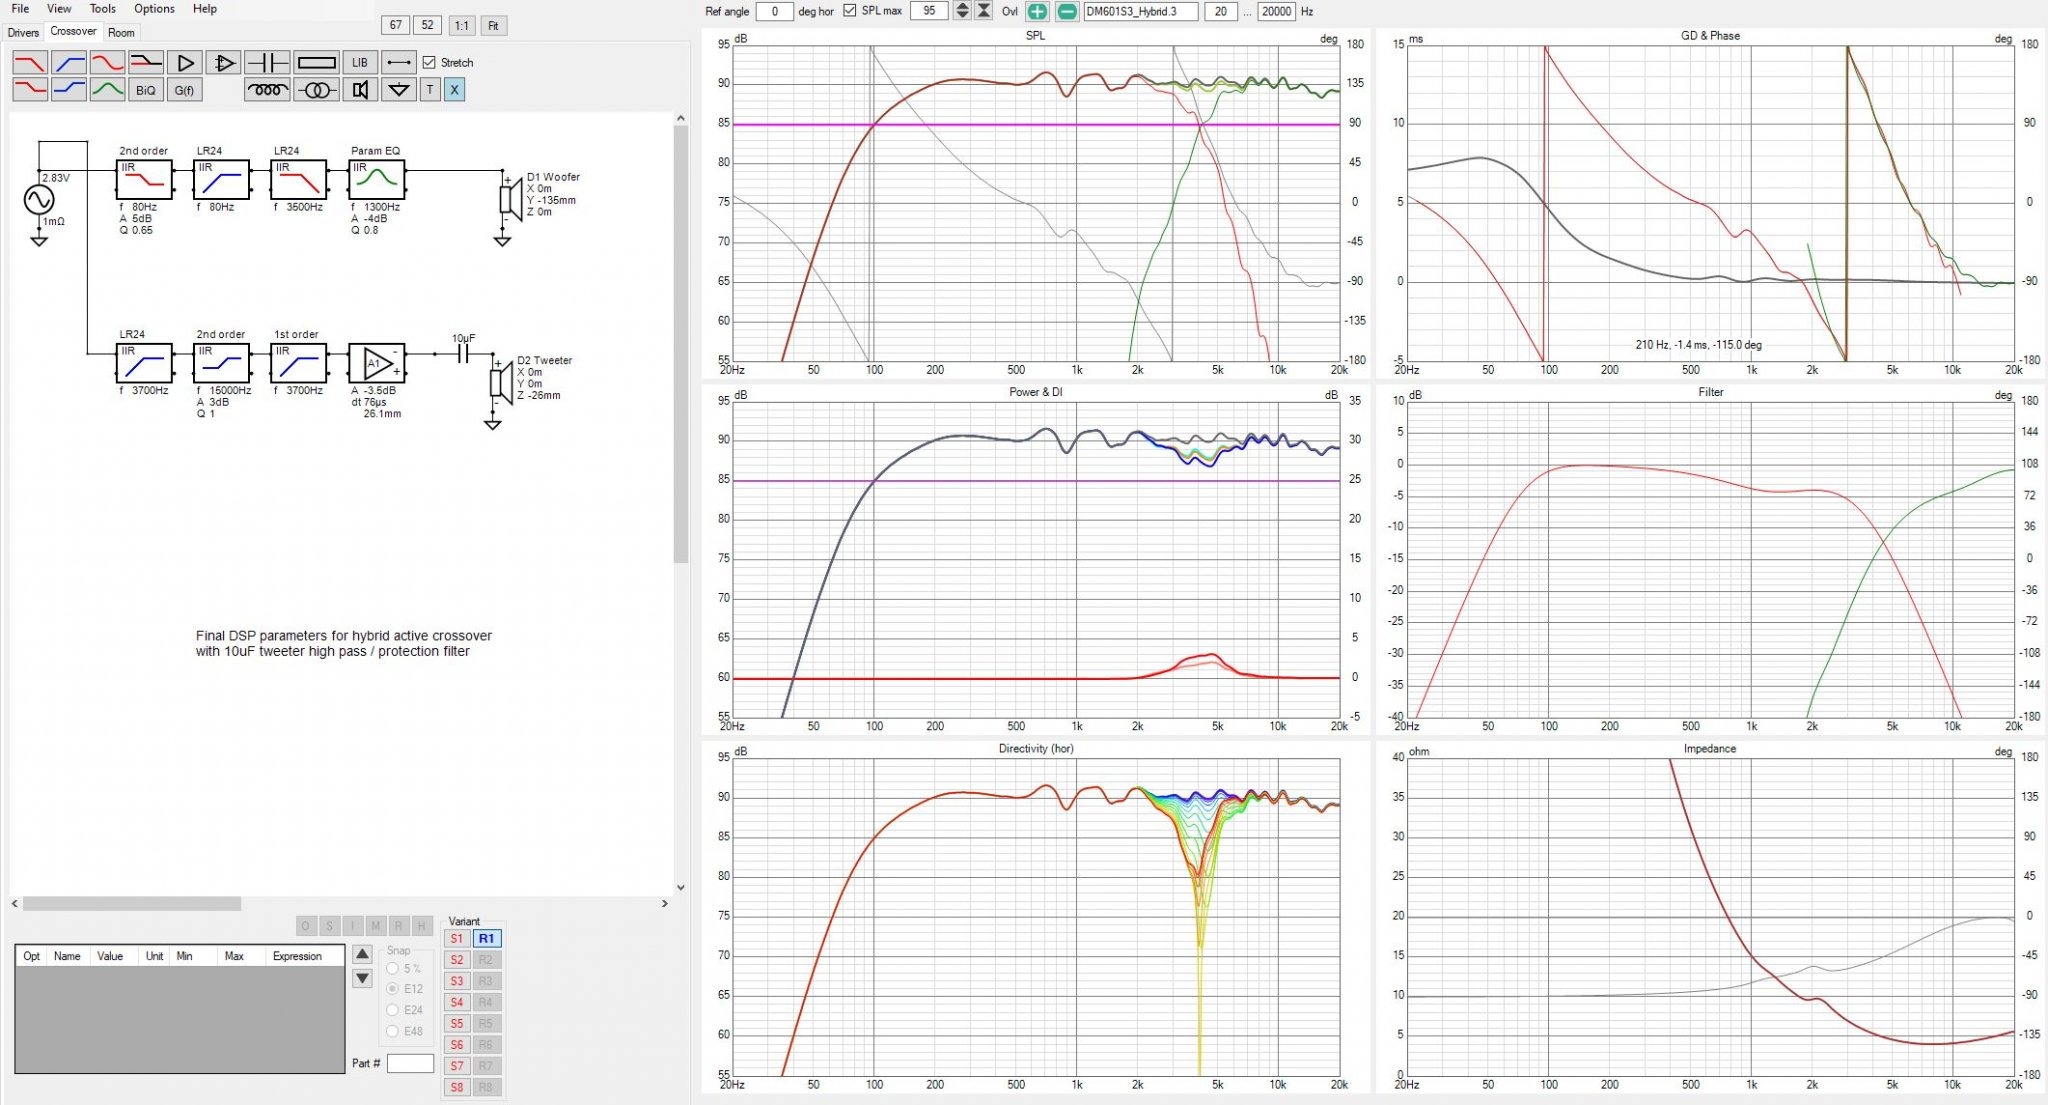Add an operational amplifier block

pyautogui.click(x=224, y=63)
